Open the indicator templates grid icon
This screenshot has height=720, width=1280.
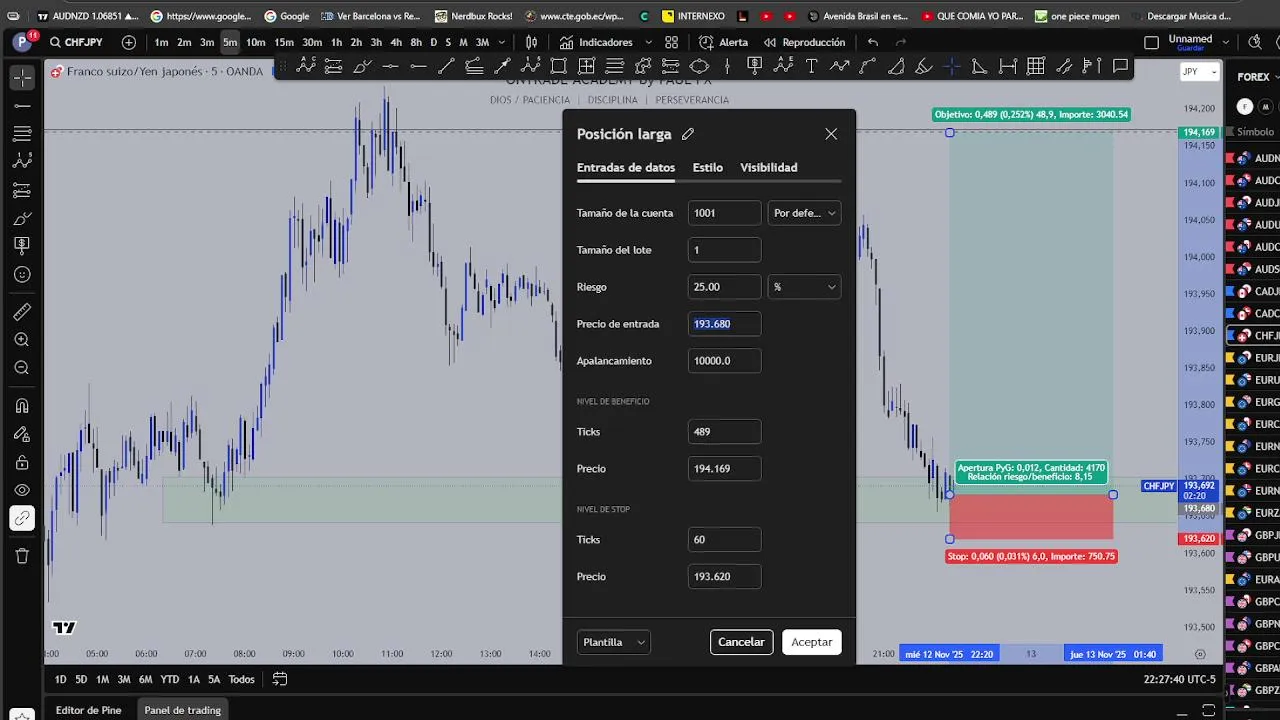point(671,42)
